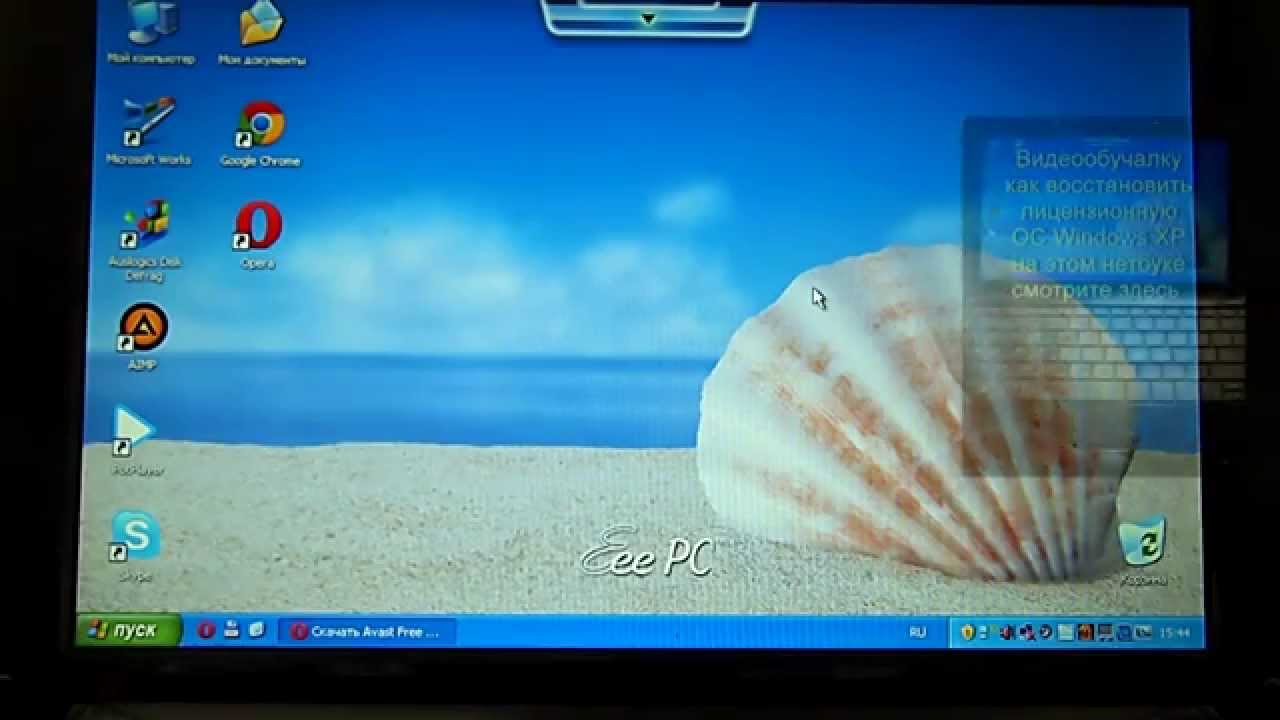Select the AIMP player shortcut

(143, 337)
